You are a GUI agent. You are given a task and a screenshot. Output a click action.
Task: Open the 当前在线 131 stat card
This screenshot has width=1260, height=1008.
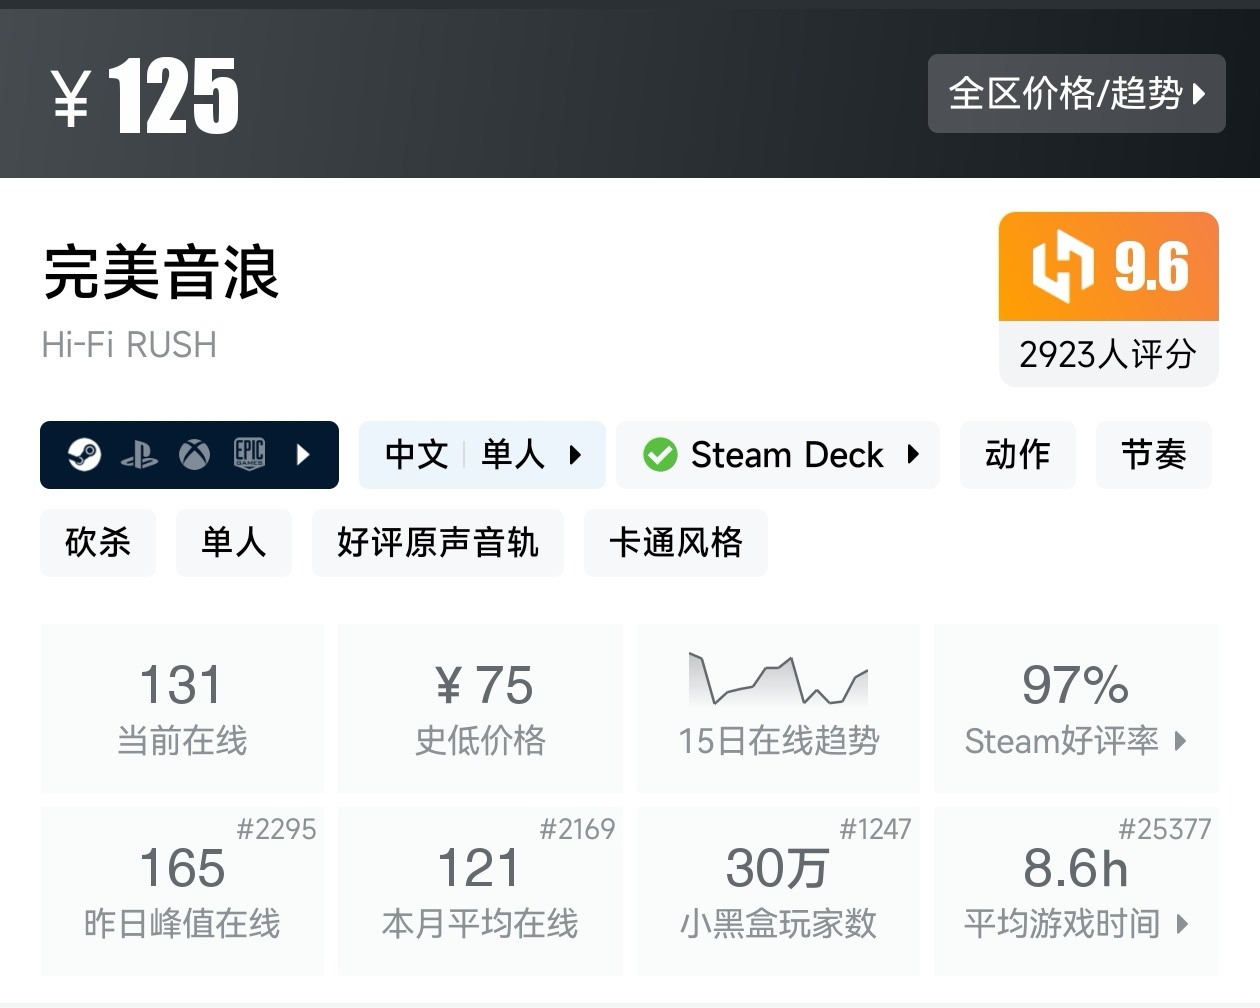(x=182, y=708)
